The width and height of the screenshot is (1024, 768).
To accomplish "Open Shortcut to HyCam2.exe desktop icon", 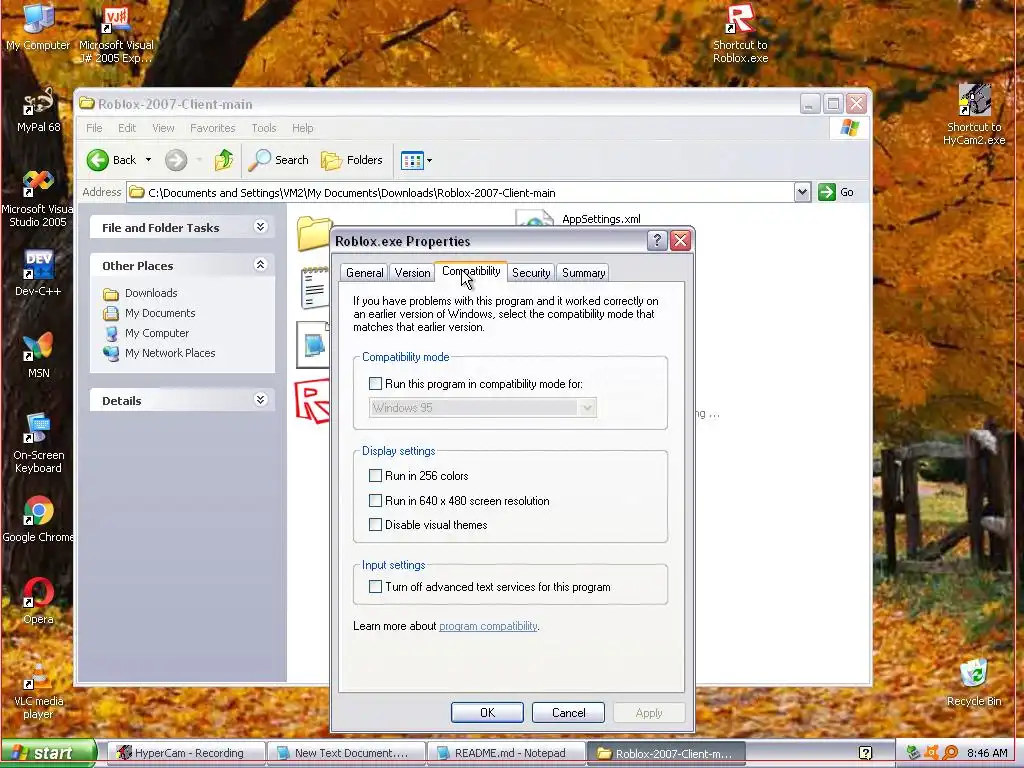I will 974,114.
